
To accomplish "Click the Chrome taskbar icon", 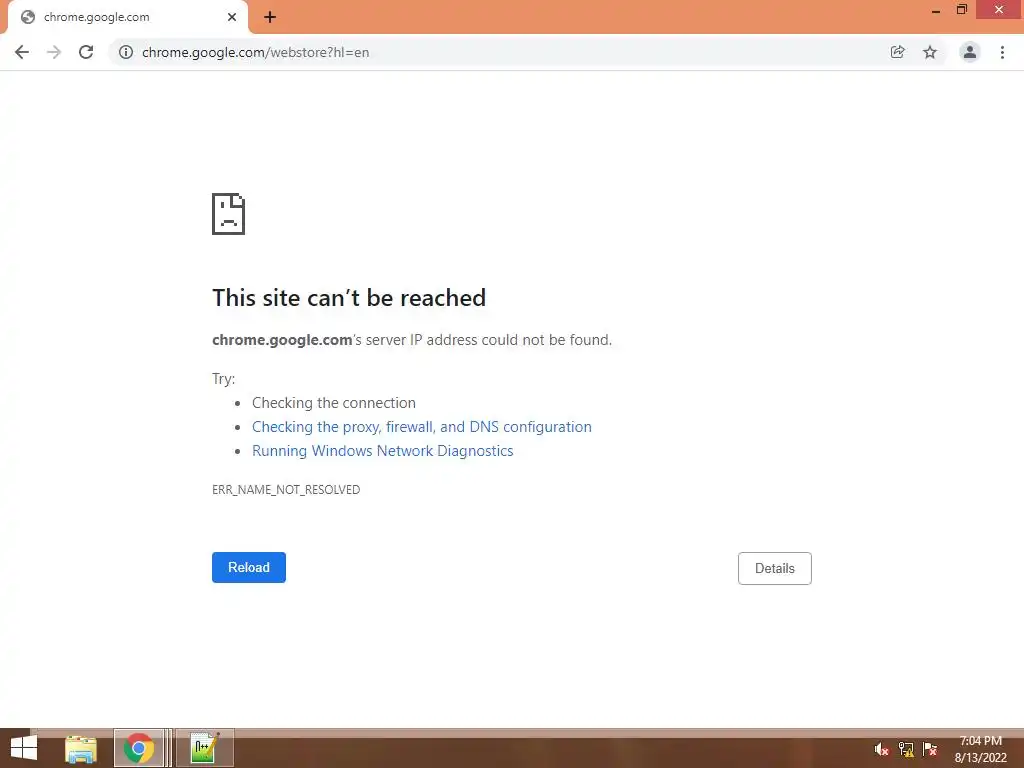I will pyautogui.click(x=138, y=748).
